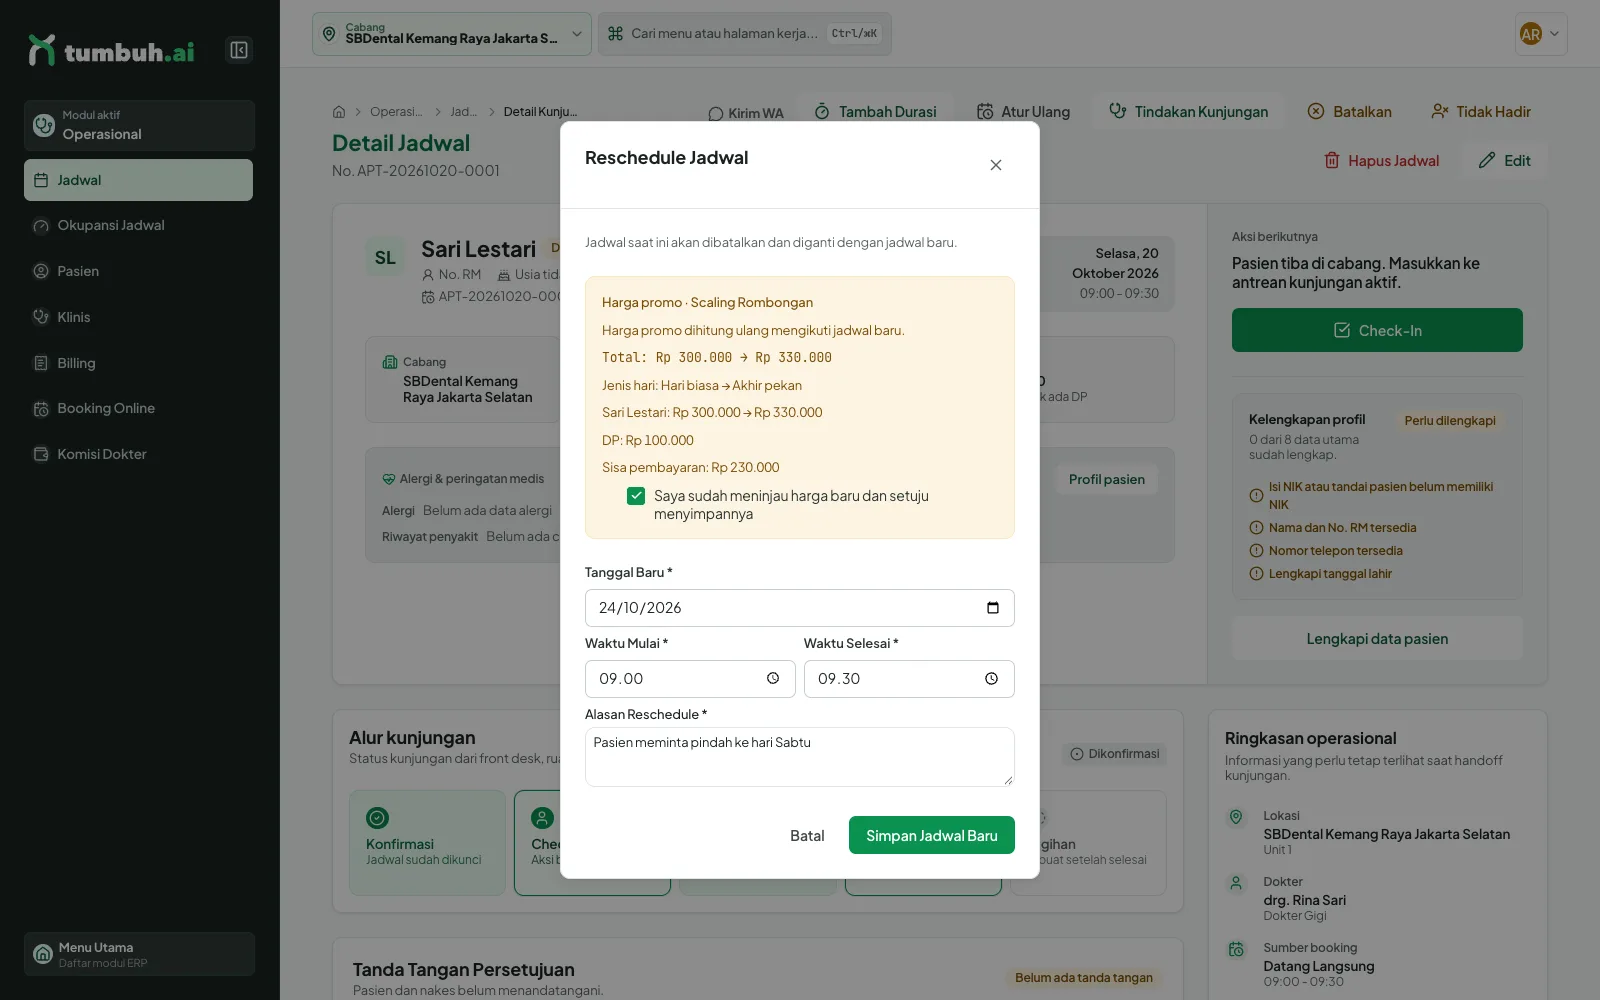Click the Waktu Mulai time field
The image size is (1600, 1000).
pyautogui.click(x=690, y=679)
